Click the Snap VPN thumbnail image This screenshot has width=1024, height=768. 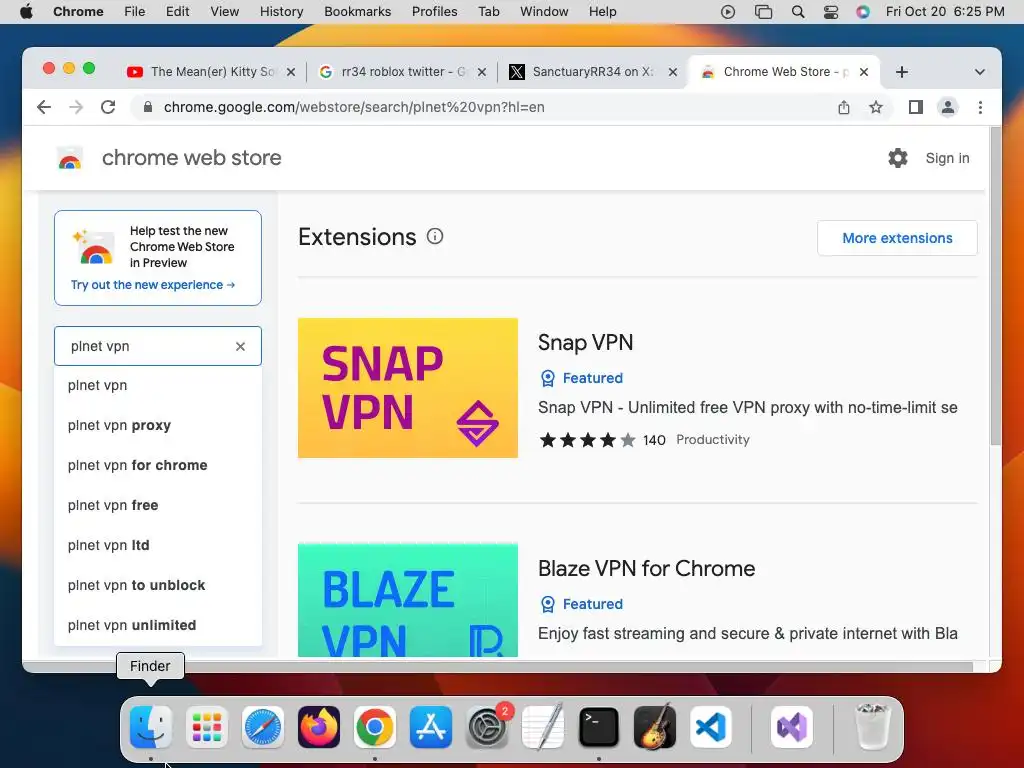pos(408,388)
